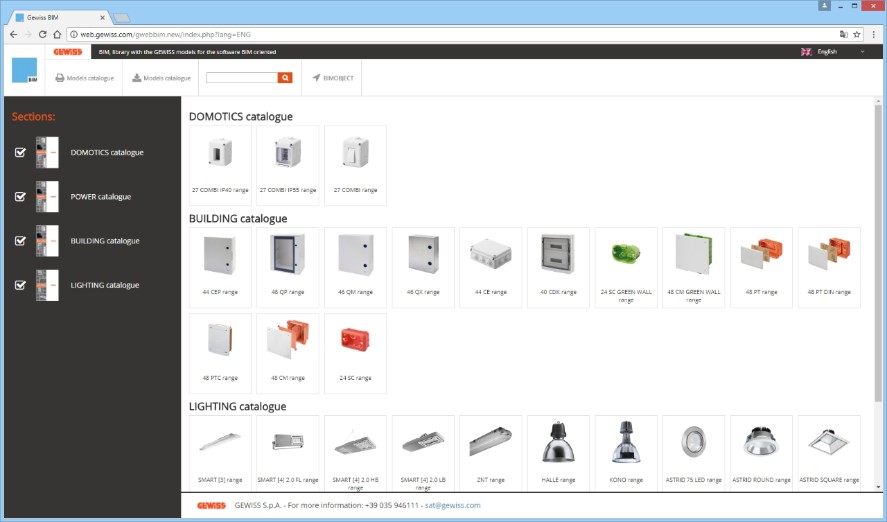Screen dimensions: 887x522
Task: Click the download icon for Models catalogue
Action: [x=136, y=78]
